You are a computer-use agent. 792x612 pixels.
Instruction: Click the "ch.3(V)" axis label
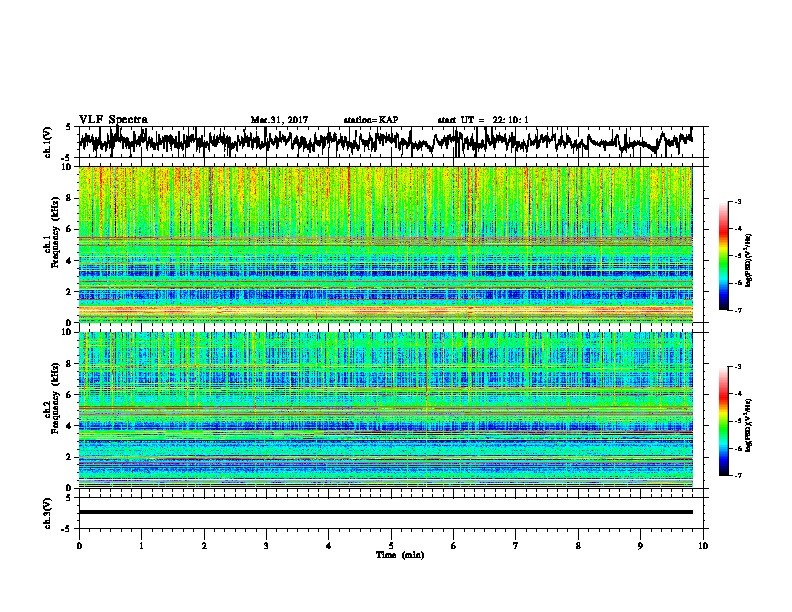48,513
